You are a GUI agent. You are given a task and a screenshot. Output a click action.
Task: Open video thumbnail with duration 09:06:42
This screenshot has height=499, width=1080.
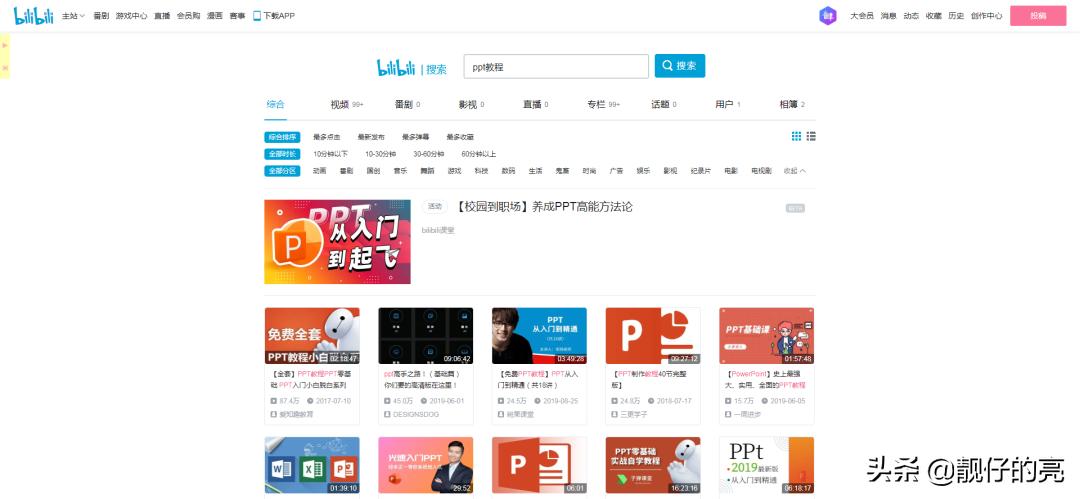(x=426, y=336)
